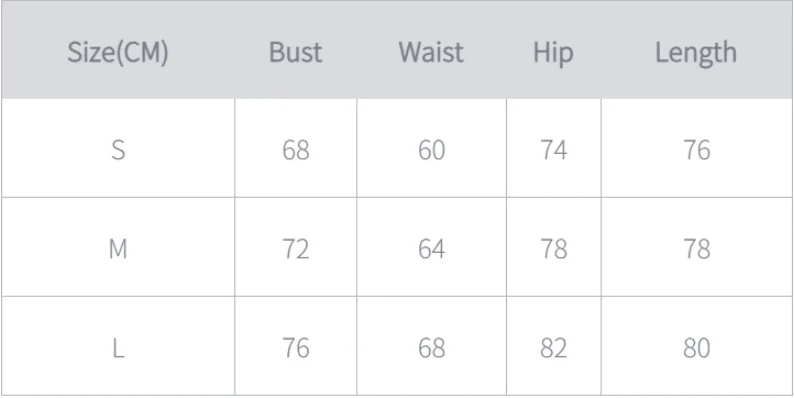Select the Length value 80 cell
This screenshot has height=398, width=794.
[x=697, y=348]
